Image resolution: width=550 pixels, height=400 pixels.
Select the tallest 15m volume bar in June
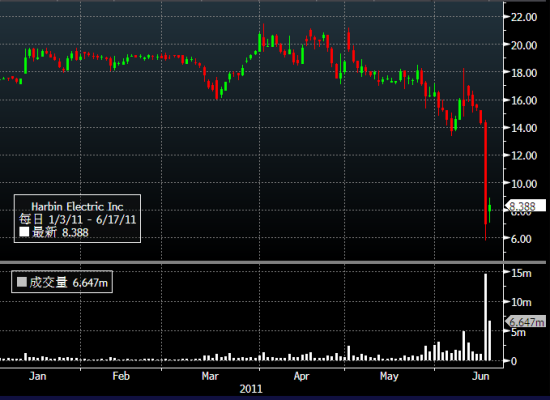tap(485, 317)
